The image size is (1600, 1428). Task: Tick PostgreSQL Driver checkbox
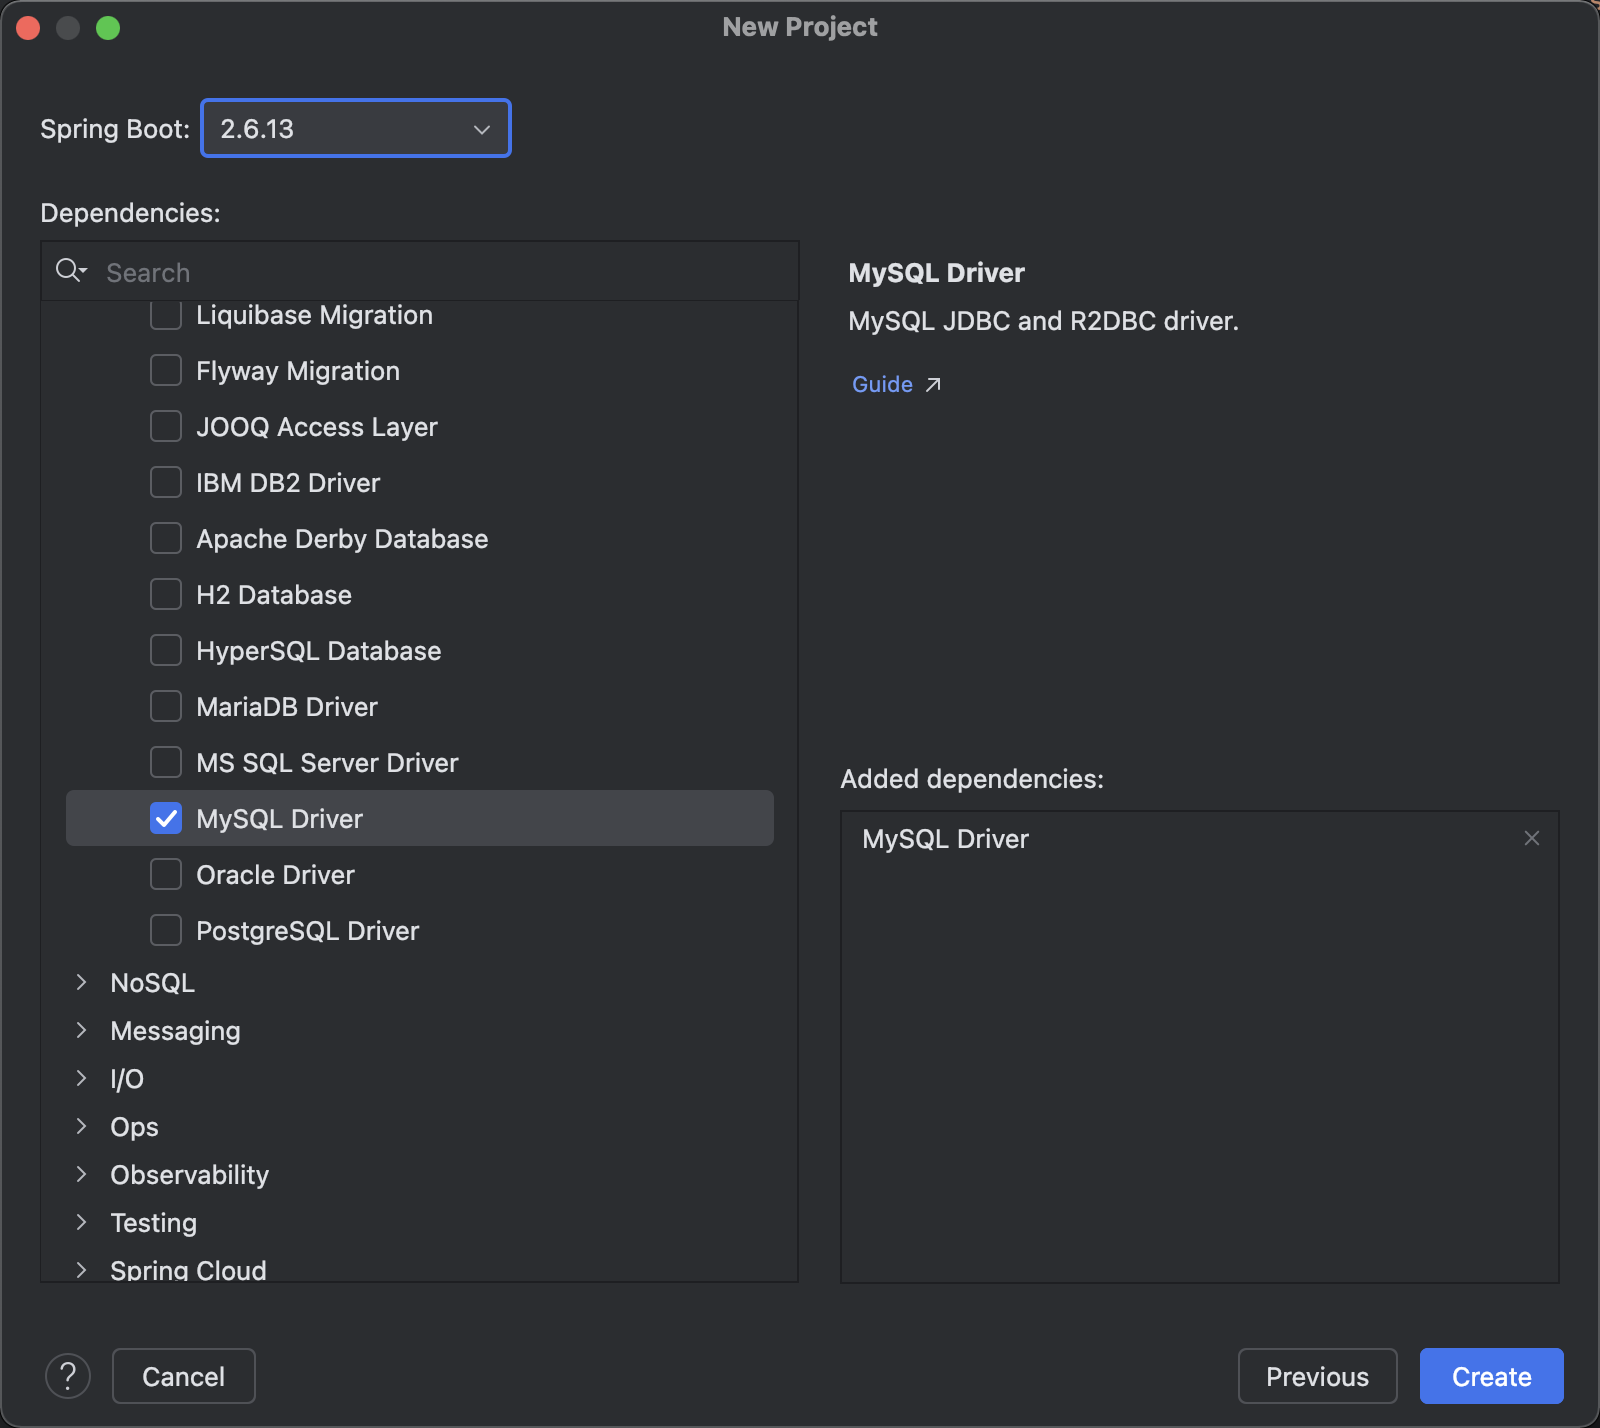coord(166,931)
